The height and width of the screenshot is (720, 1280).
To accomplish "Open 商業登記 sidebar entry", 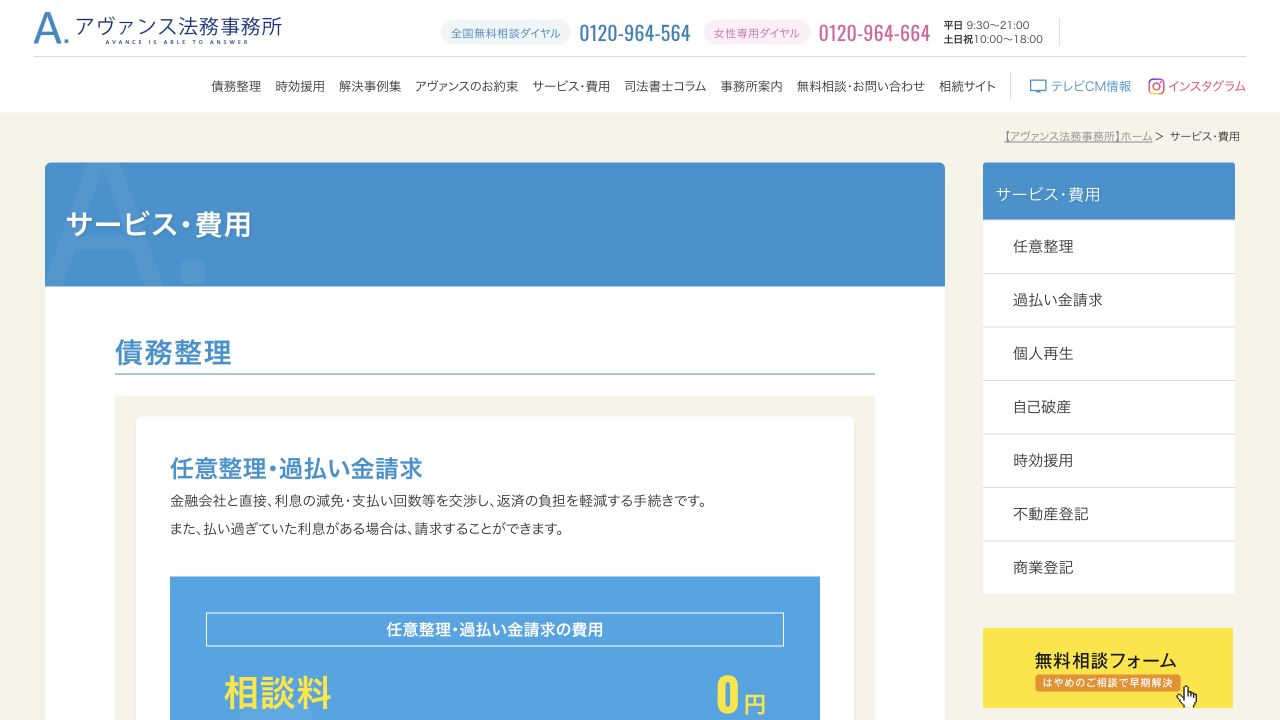I will [x=1109, y=568].
